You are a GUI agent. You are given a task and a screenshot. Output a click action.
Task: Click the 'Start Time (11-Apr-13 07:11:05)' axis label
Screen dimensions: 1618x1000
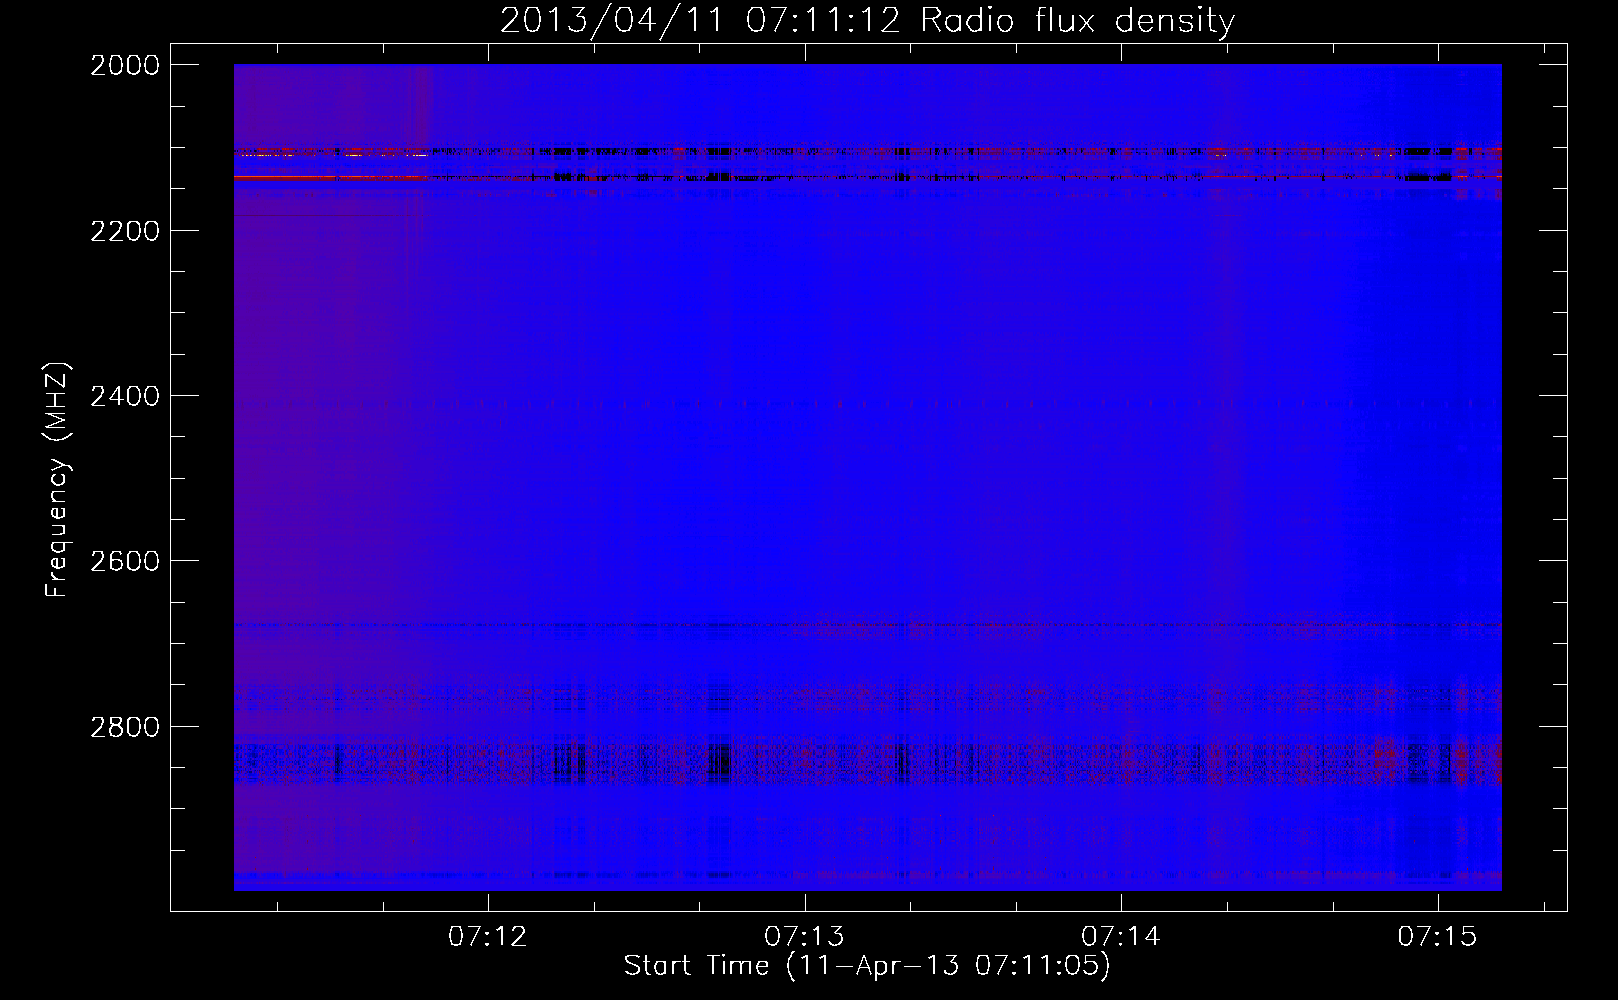pos(867,966)
